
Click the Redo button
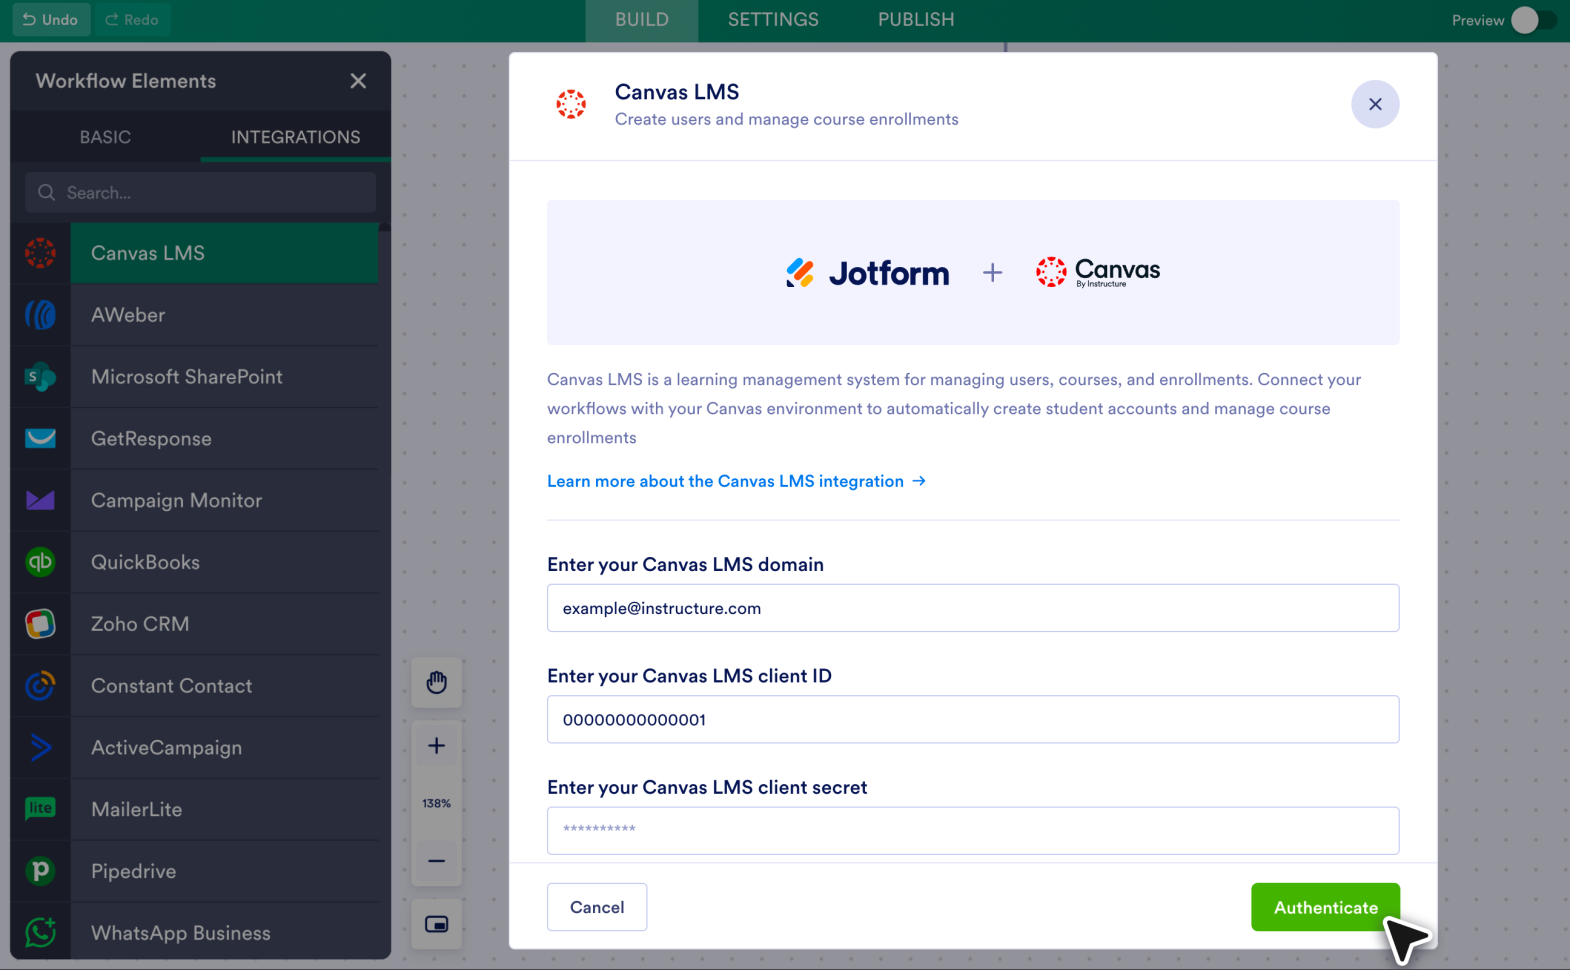coord(132,20)
